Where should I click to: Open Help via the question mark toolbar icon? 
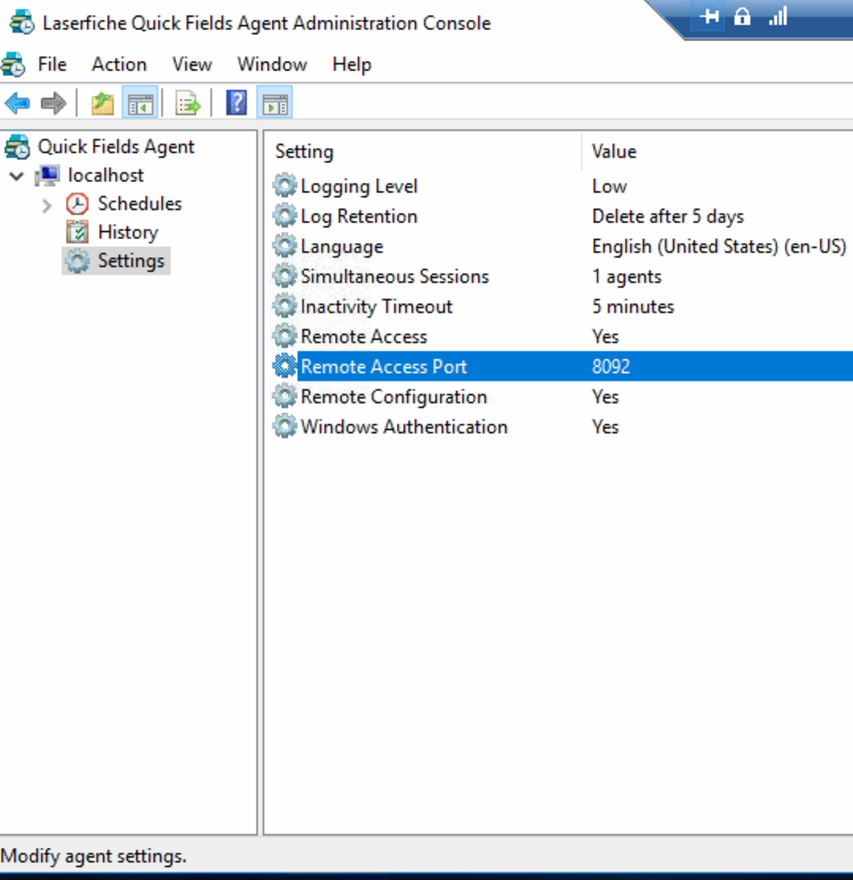tap(236, 103)
